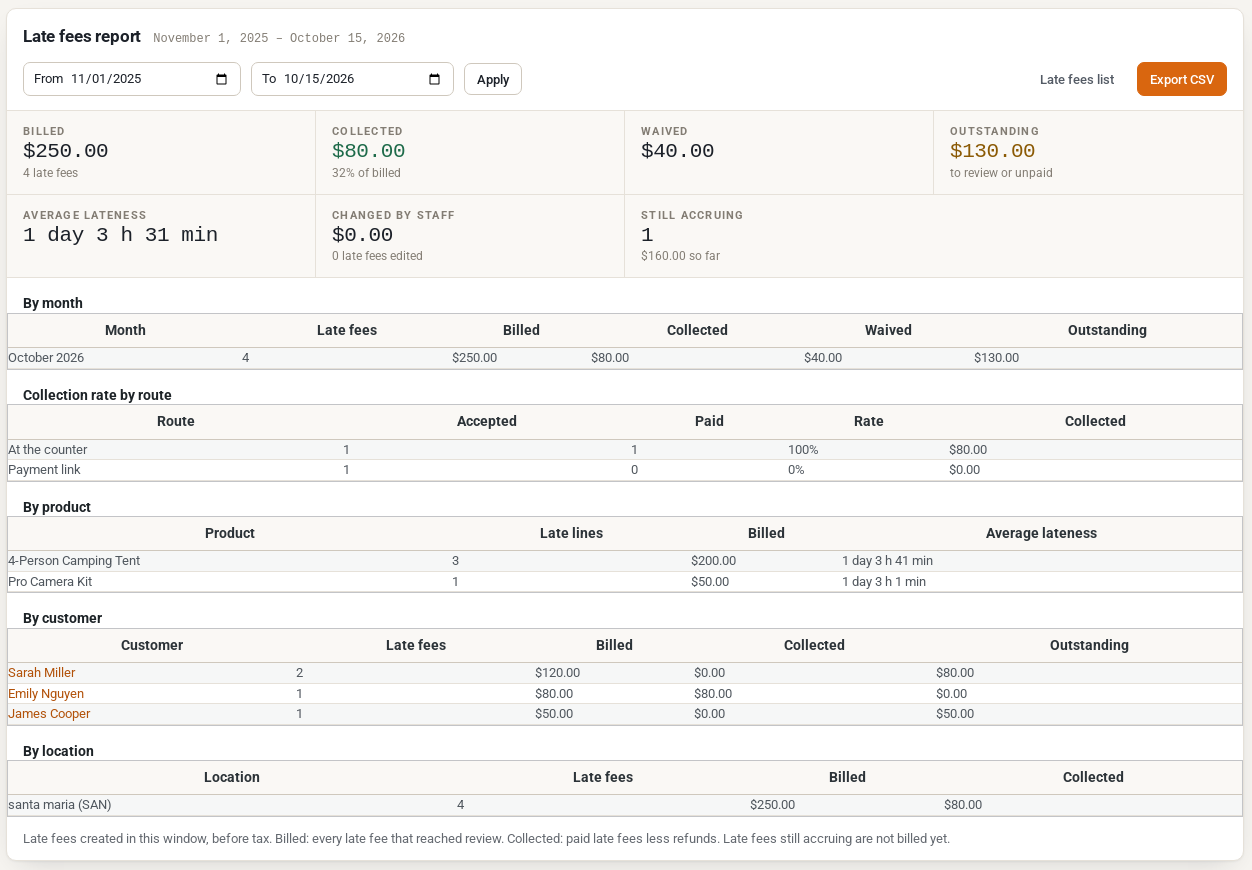Click the santa maria (SAN) location cell
The width and height of the screenshot is (1252, 870).
click(x=60, y=805)
